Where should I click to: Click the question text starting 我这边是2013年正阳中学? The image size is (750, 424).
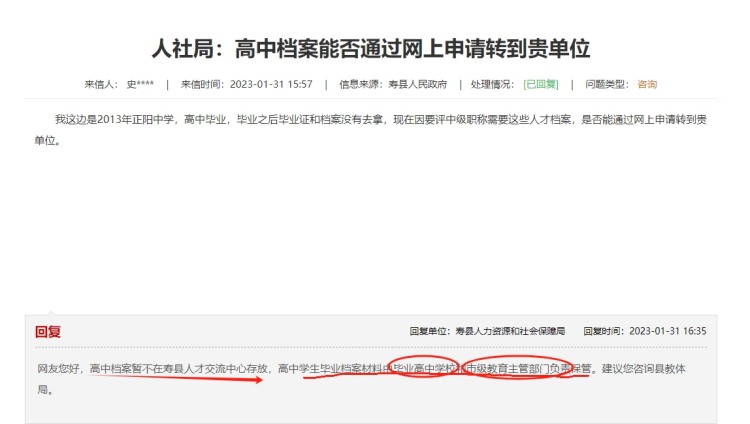point(371,130)
